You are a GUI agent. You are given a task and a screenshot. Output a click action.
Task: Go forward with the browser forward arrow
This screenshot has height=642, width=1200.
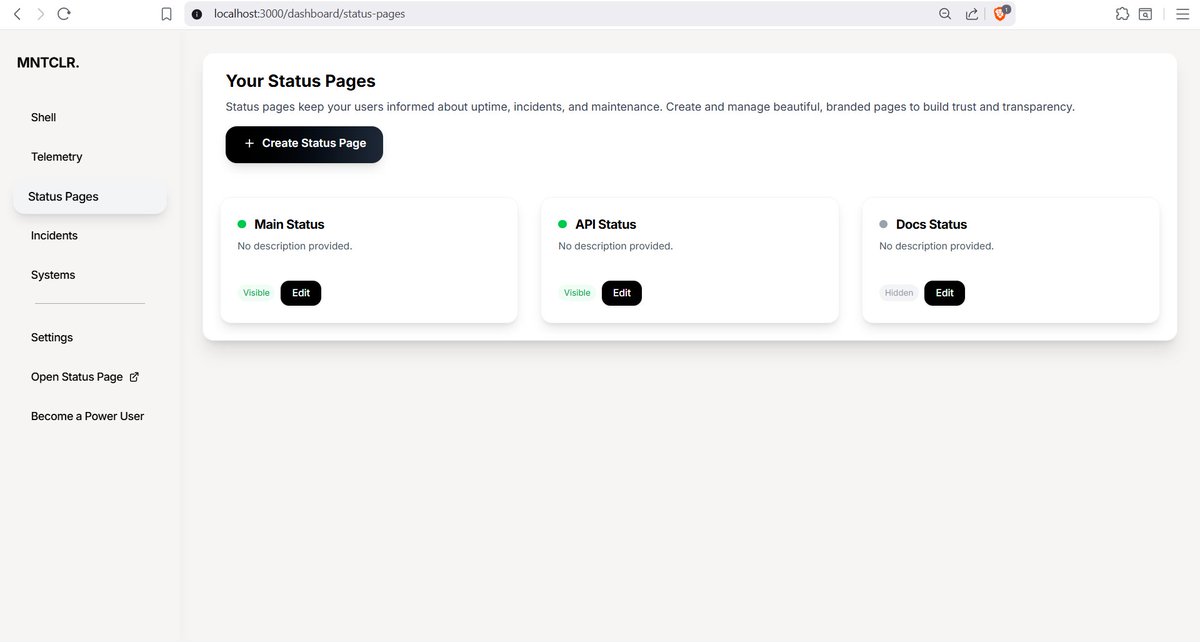coord(40,14)
